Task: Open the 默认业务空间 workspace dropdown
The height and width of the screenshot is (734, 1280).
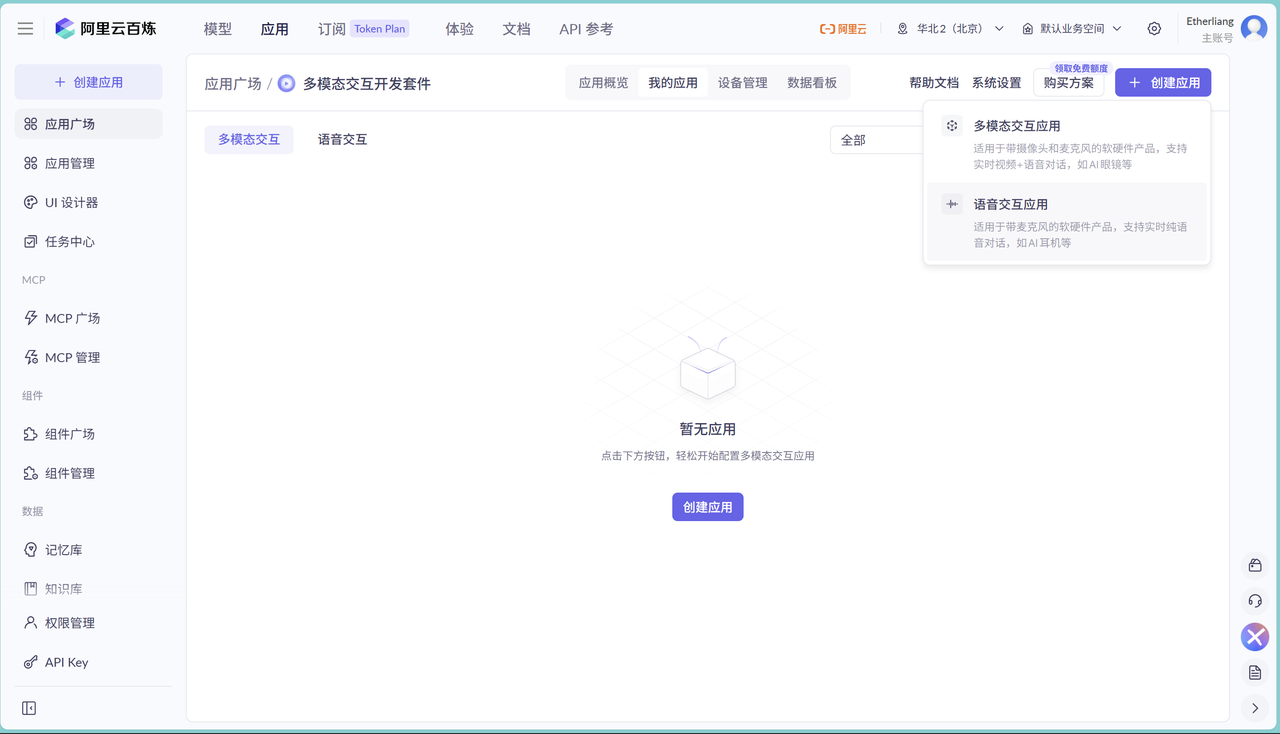Action: [1072, 29]
